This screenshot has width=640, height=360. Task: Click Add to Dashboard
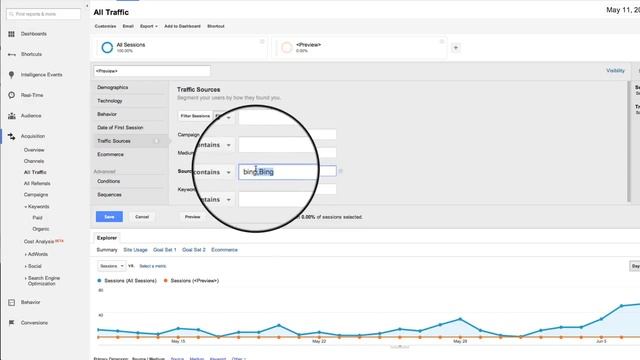click(x=182, y=26)
